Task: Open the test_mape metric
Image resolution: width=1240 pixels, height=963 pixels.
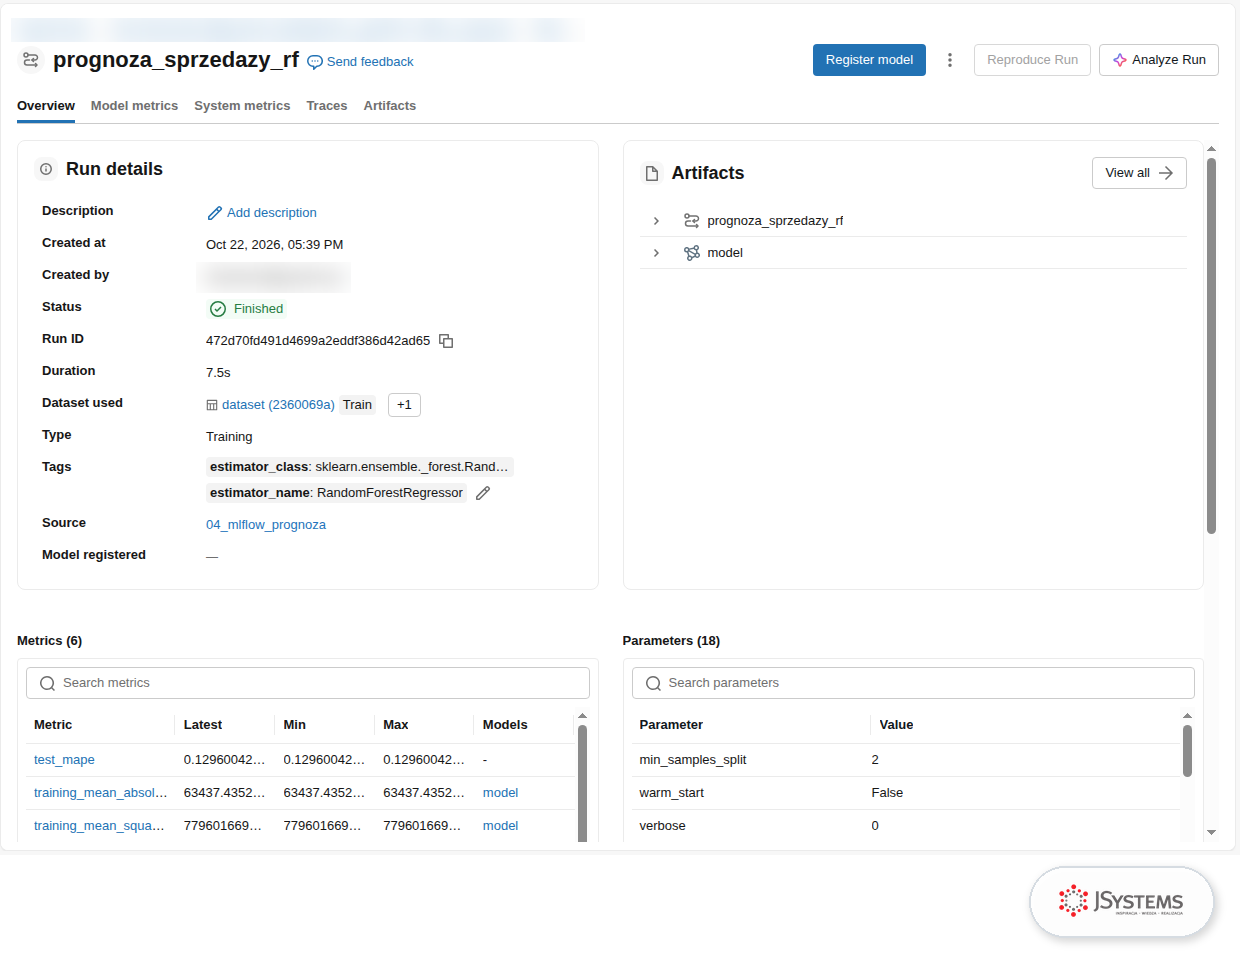Action: 64,760
